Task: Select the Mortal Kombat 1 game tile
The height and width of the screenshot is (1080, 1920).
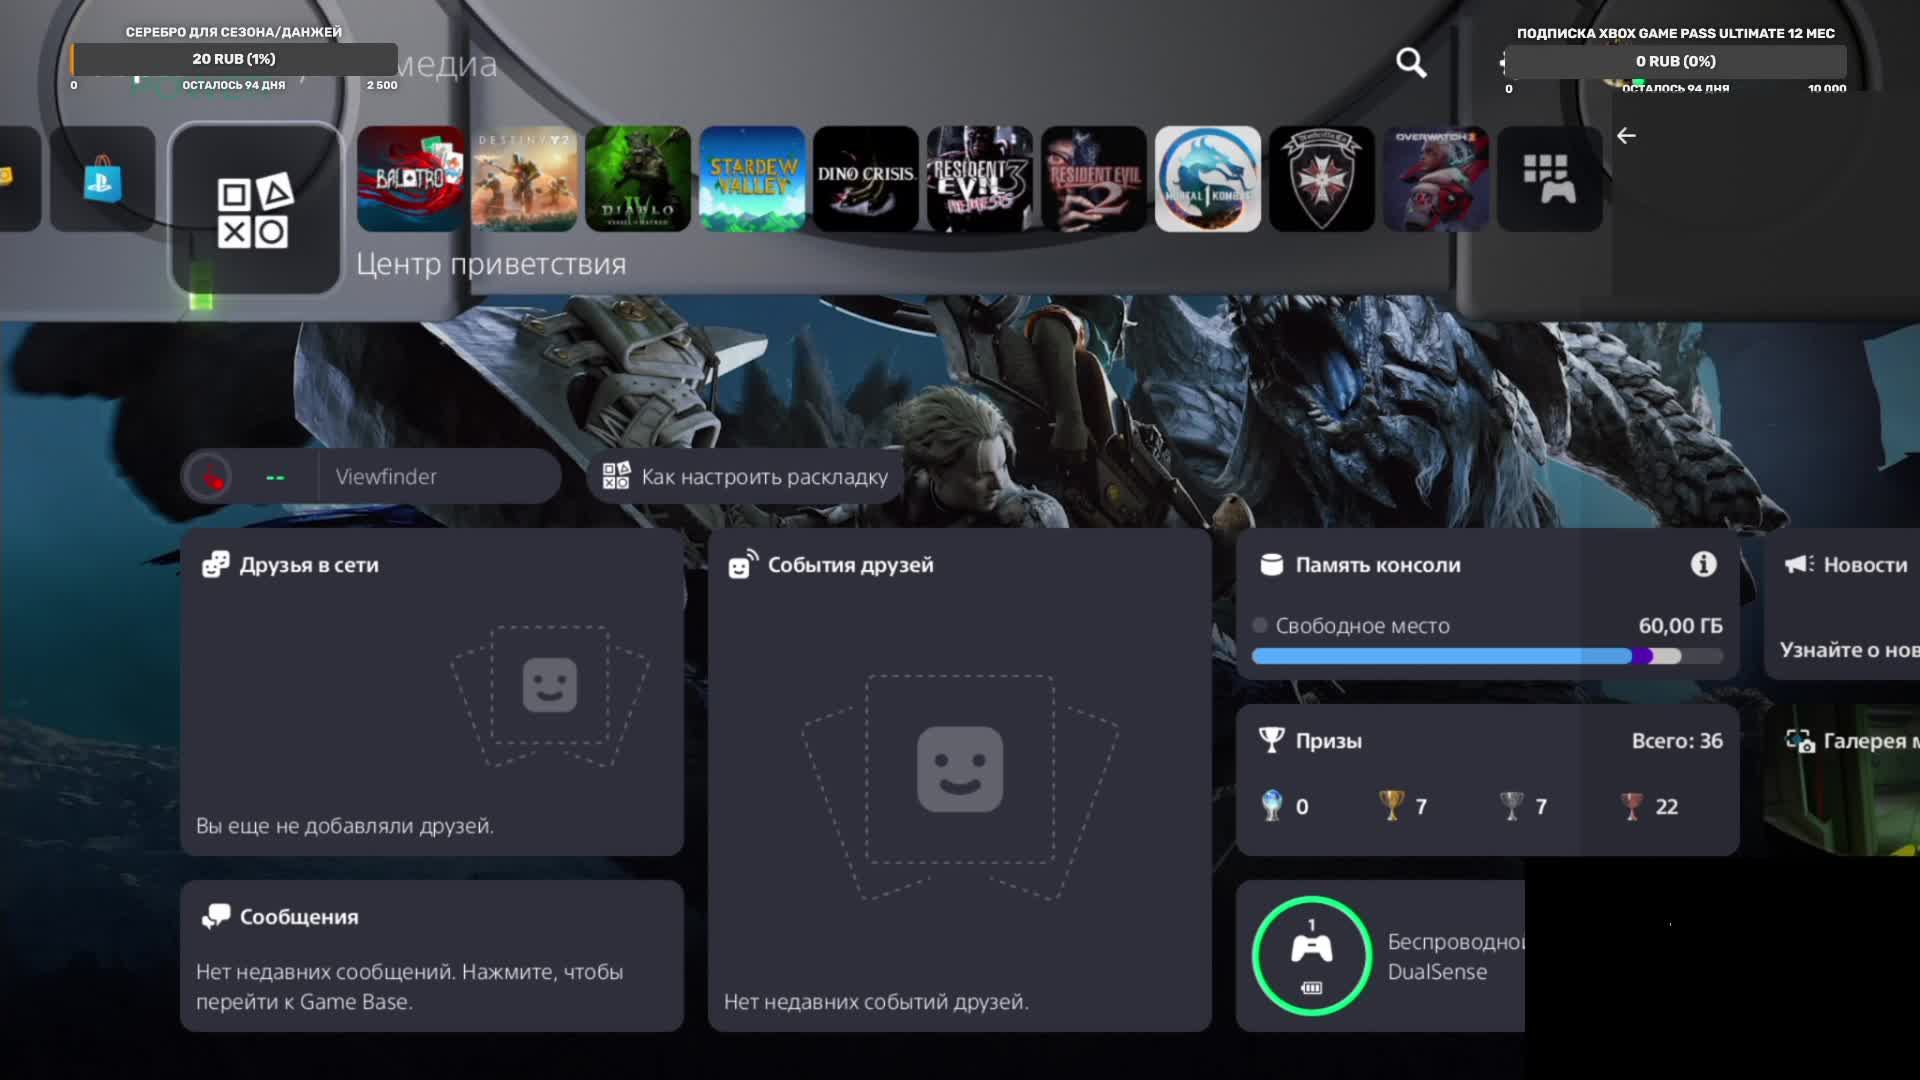Action: (1208, 179)
